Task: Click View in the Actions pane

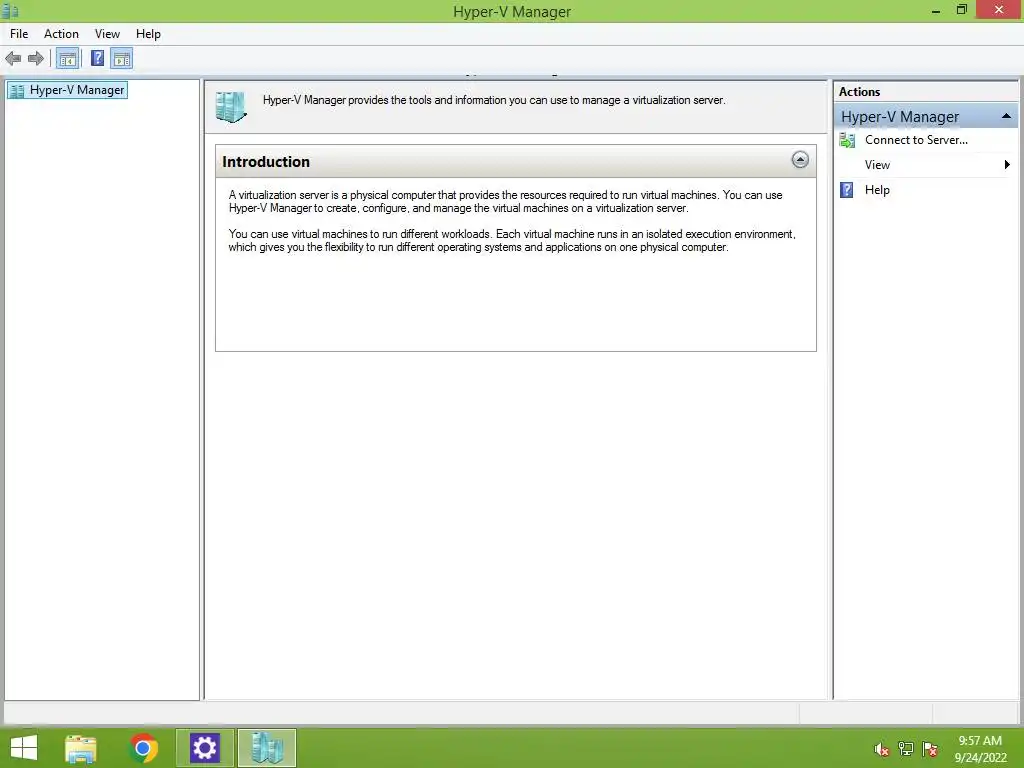Action: (x=877, y=165)
